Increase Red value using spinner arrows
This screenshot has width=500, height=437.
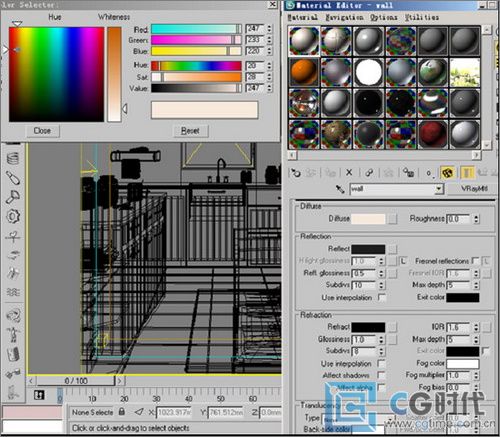click(269, 26)
